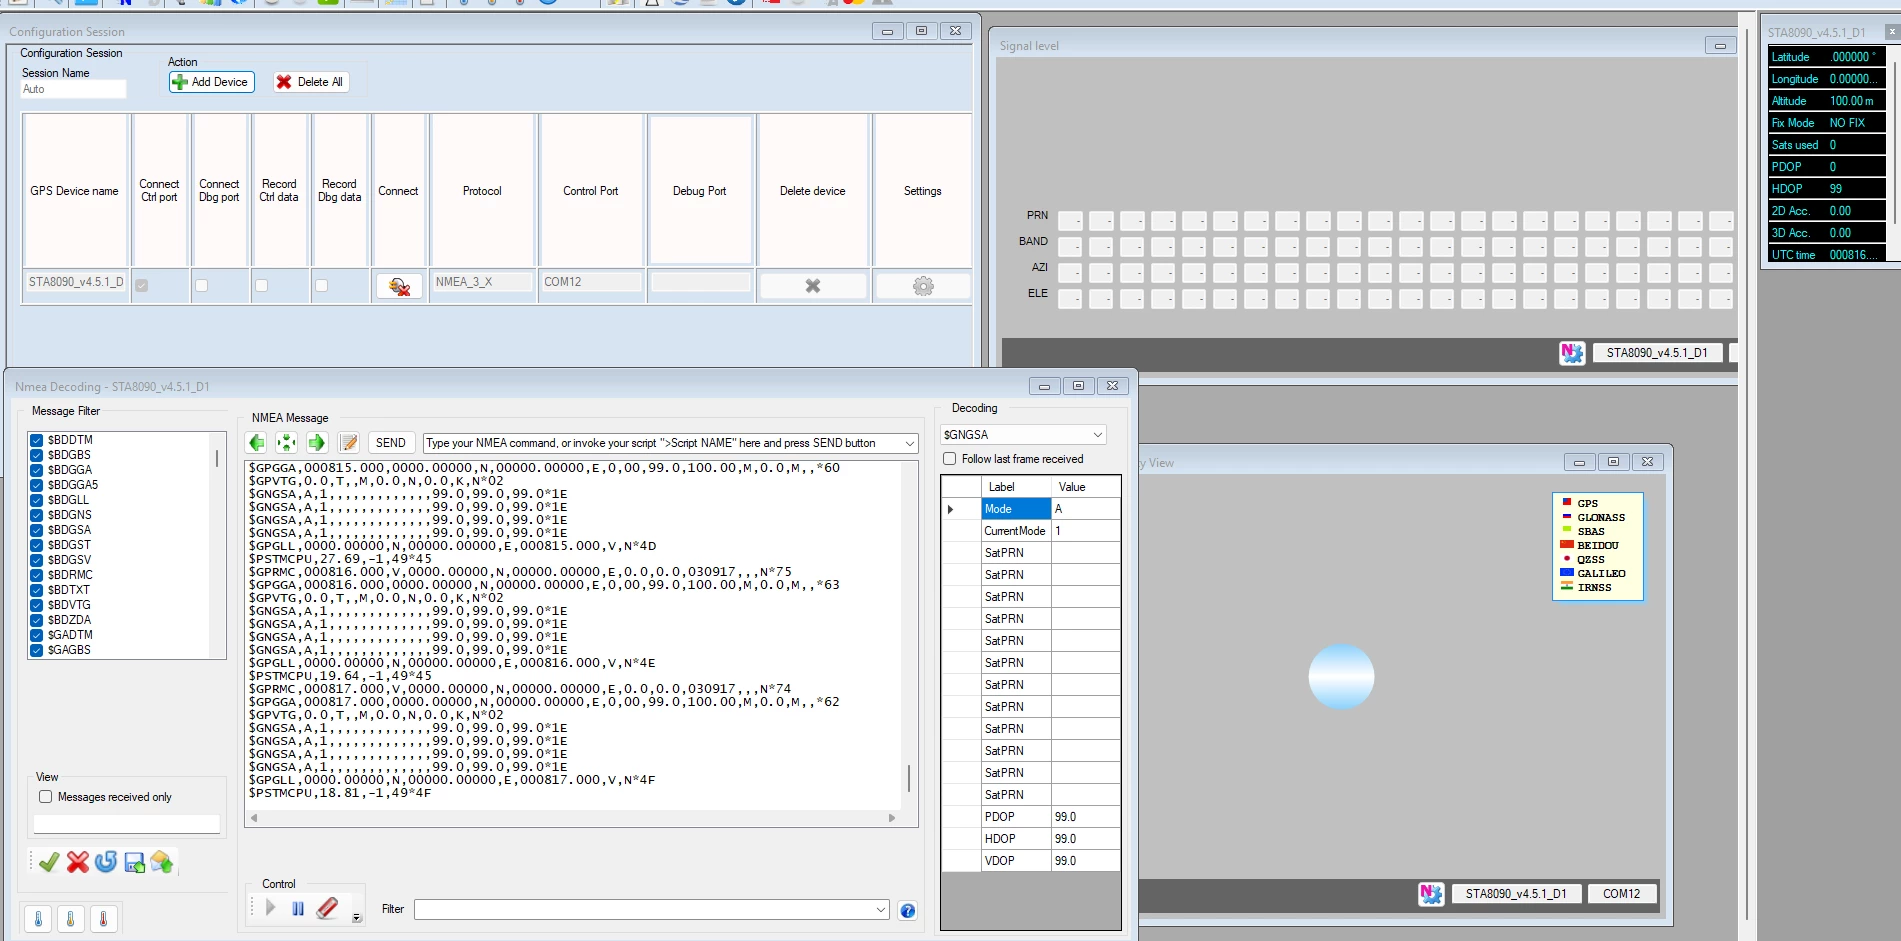Image resolution: width=1901 pixels, height=941 pixels.
Task: Toggle connection icon for the STA8090 device
Action: click(399, 286)
